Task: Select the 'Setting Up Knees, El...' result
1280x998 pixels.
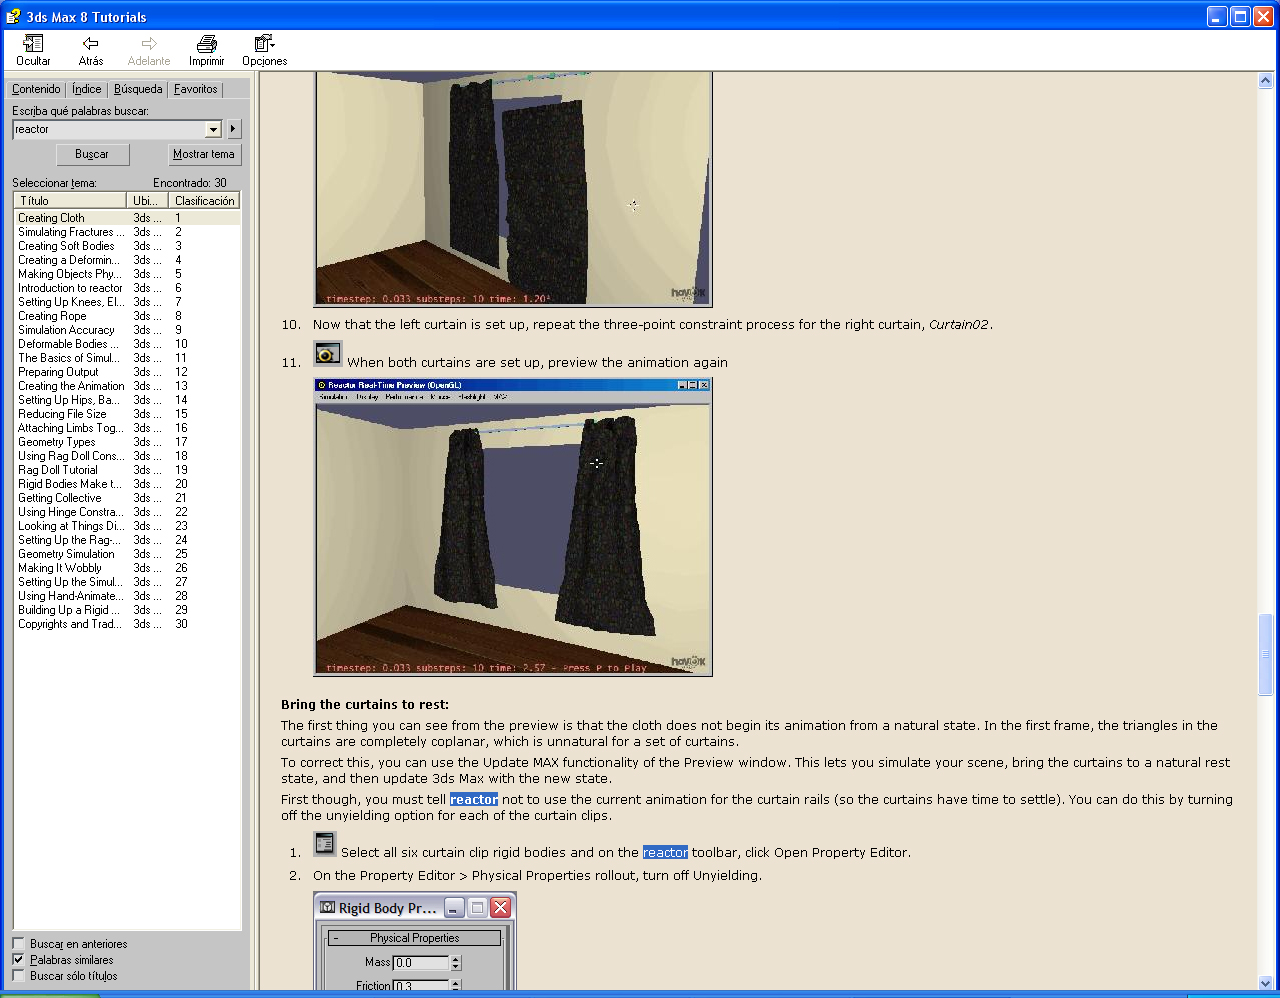Action: [x=71, y=302]
